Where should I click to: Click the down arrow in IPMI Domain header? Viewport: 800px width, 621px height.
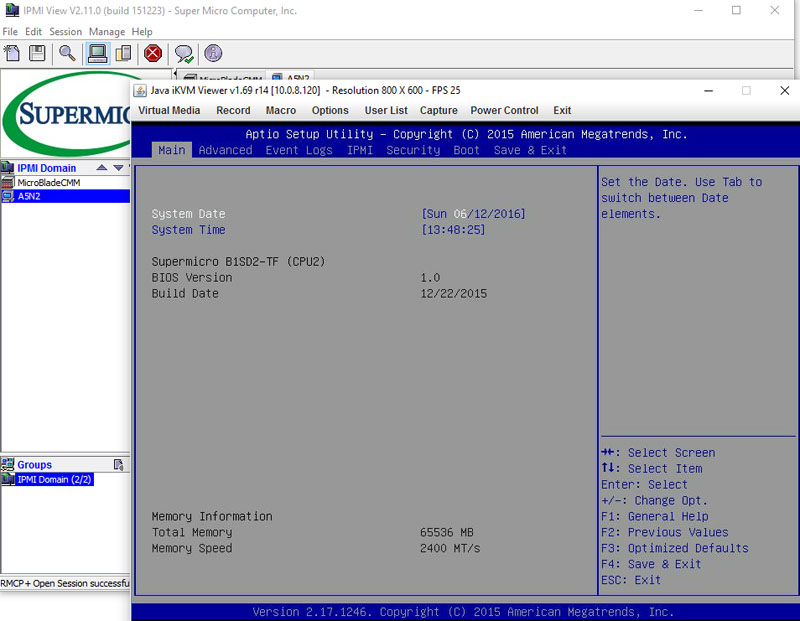(118, 167)
